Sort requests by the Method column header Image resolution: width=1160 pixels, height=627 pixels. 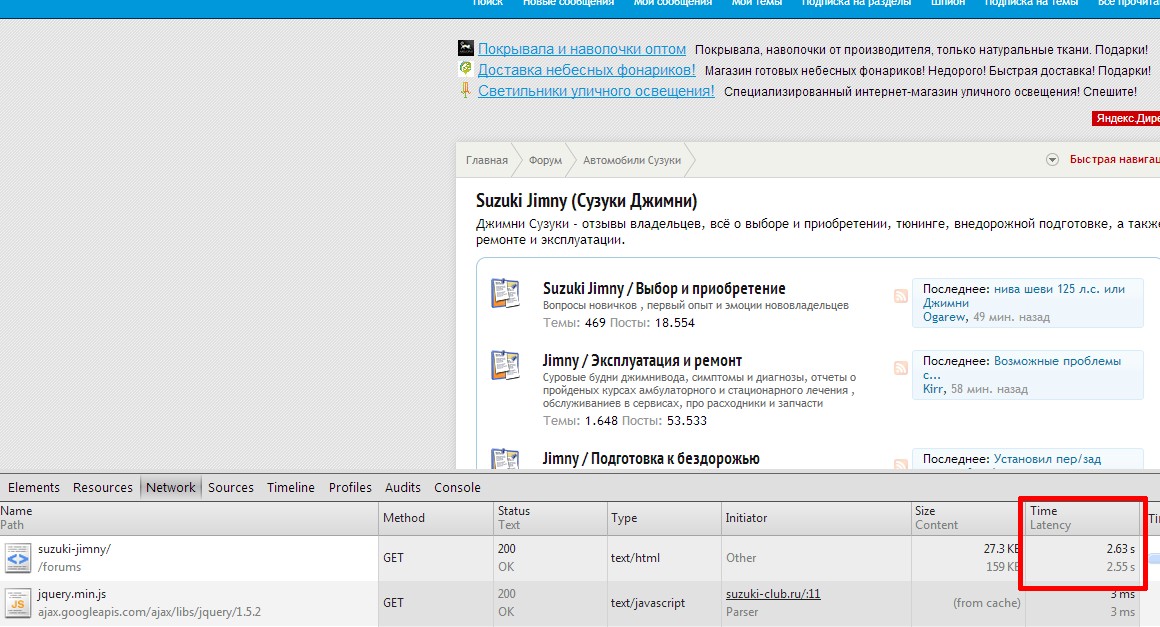tap(436, 518)
